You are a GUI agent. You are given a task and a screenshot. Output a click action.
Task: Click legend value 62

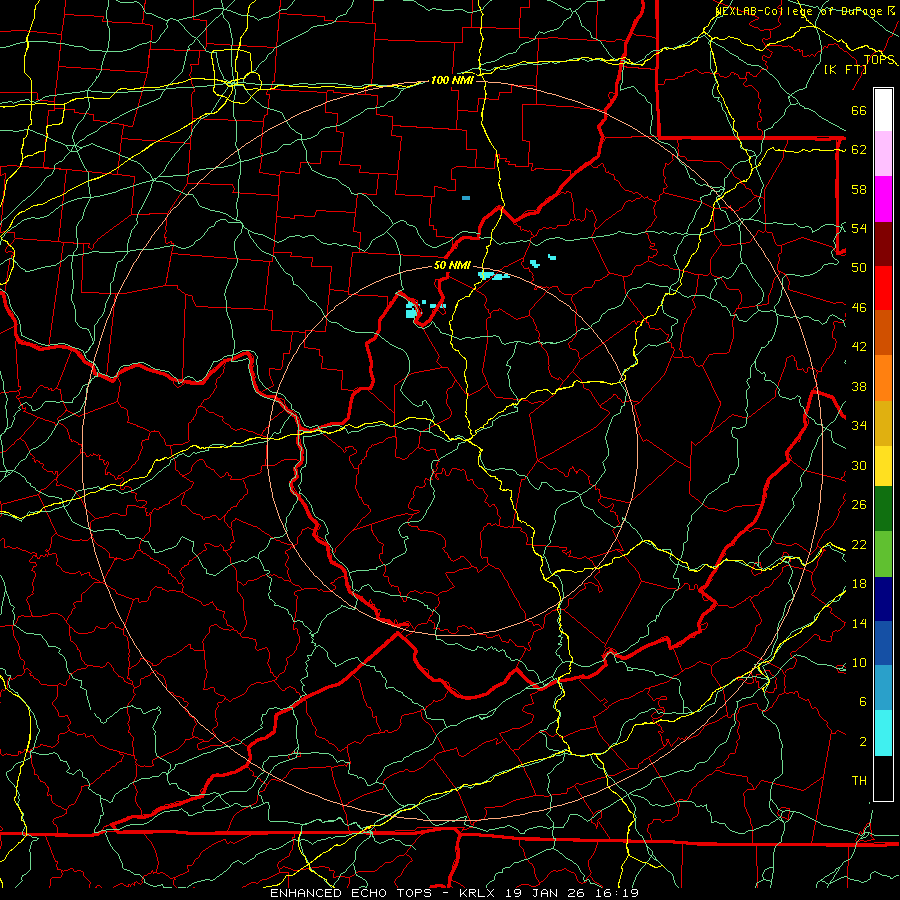point(859,150)
